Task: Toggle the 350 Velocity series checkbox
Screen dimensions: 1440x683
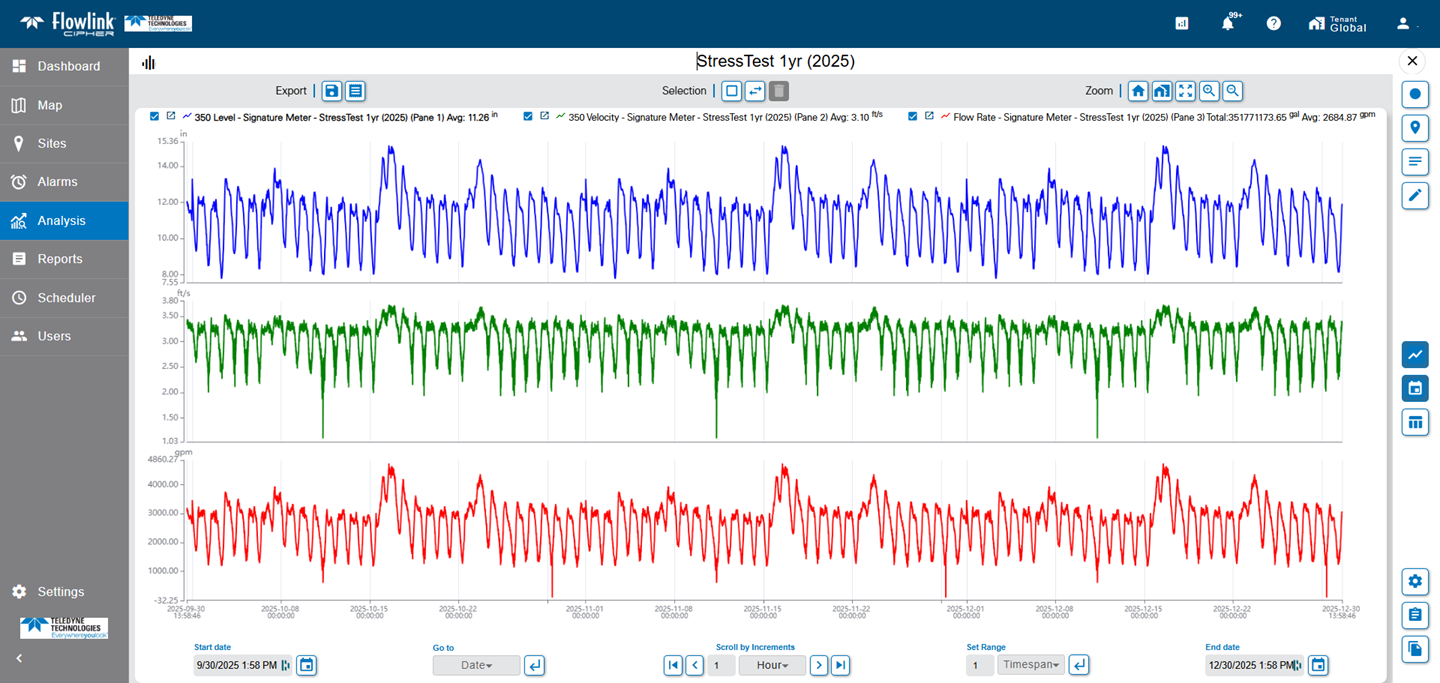Action: click(528, 117)
